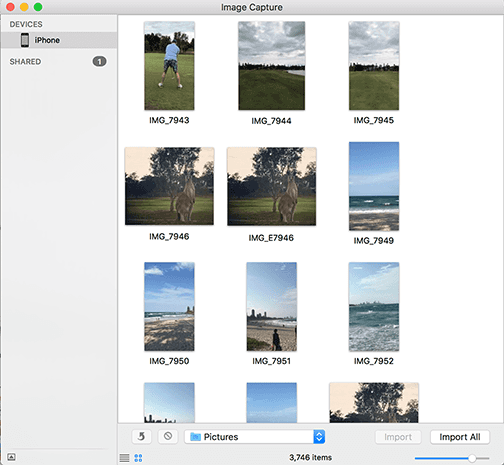Click the dimmed Import button

tap(398, 437)
